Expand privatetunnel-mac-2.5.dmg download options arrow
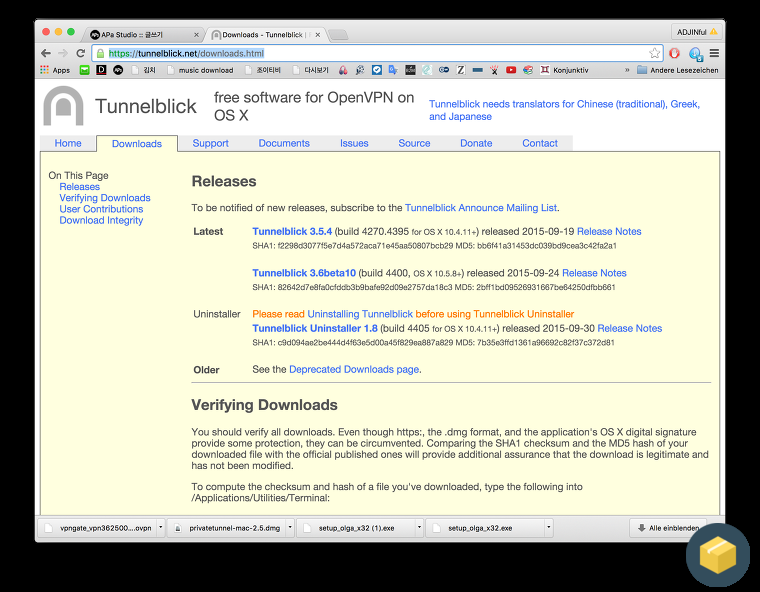This screenshot has width=760, height=592. coord(290,528)
